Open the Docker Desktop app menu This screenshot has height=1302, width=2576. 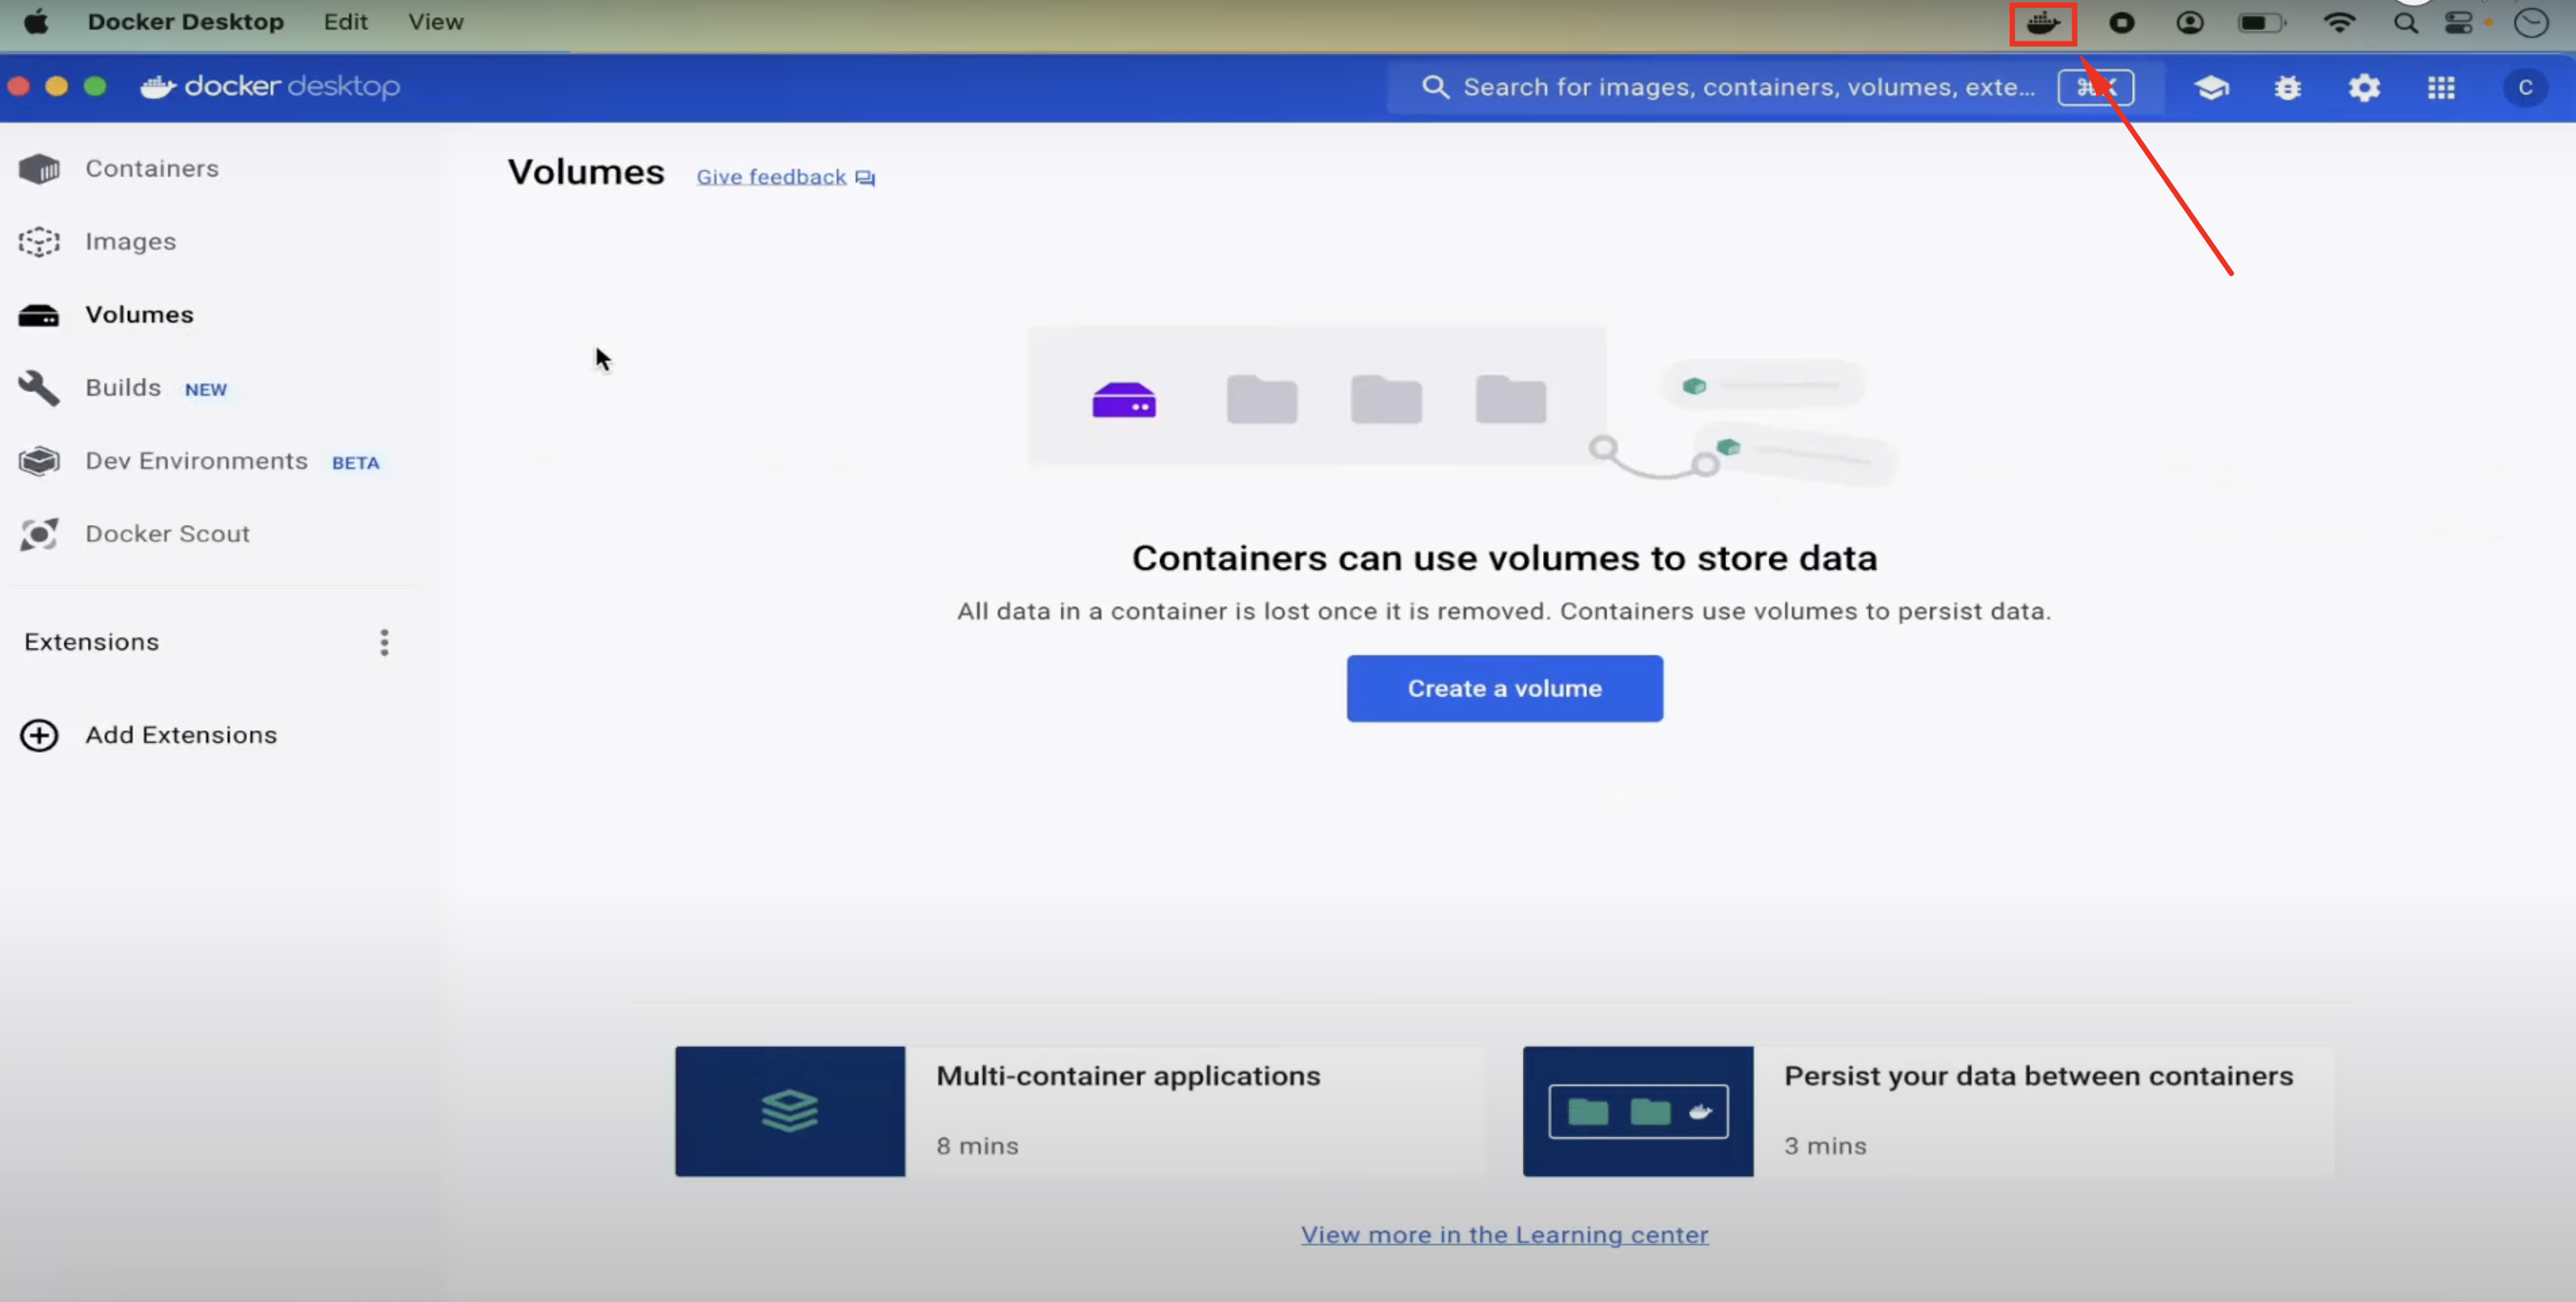[x=186, y=22]
